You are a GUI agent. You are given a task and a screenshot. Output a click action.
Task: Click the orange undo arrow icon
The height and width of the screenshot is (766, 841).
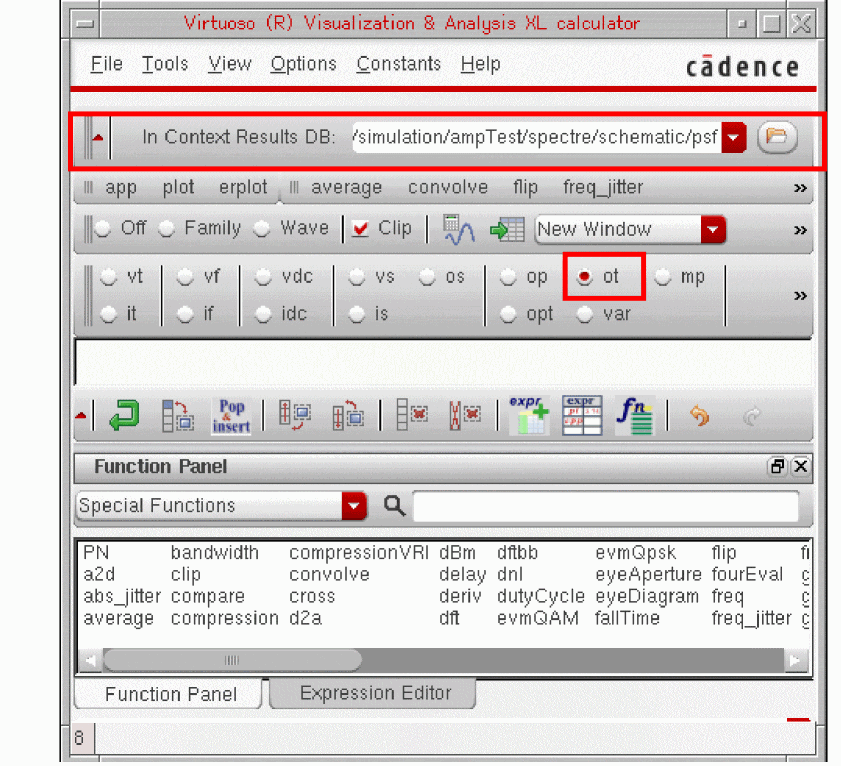pos(700,416)
